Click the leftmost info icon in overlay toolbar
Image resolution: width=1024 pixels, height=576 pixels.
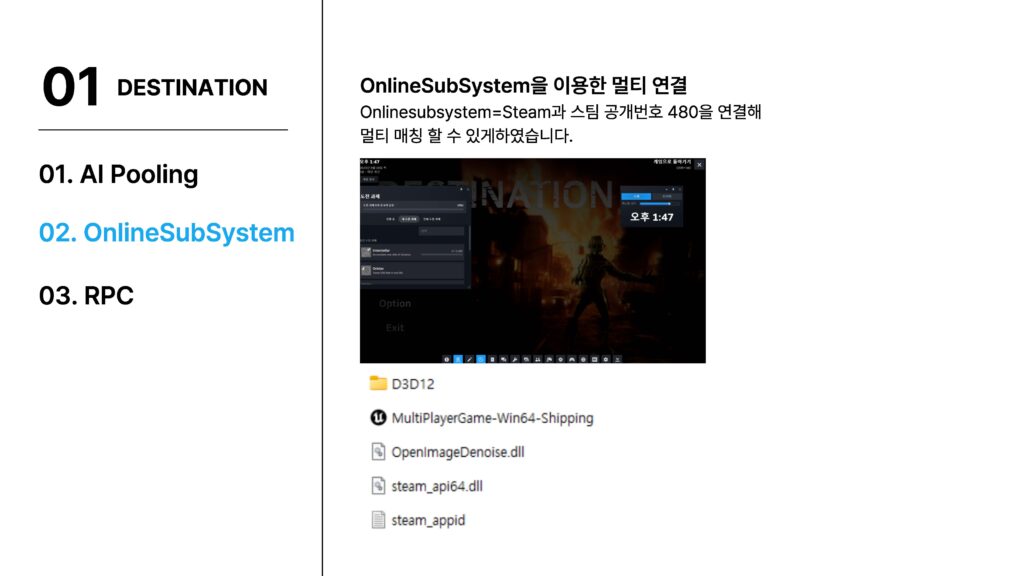[446, 358]
